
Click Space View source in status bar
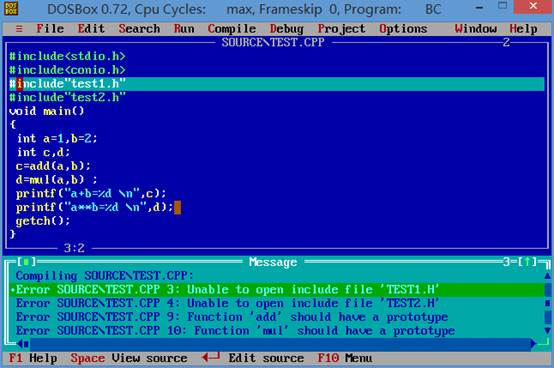(129, 358)
